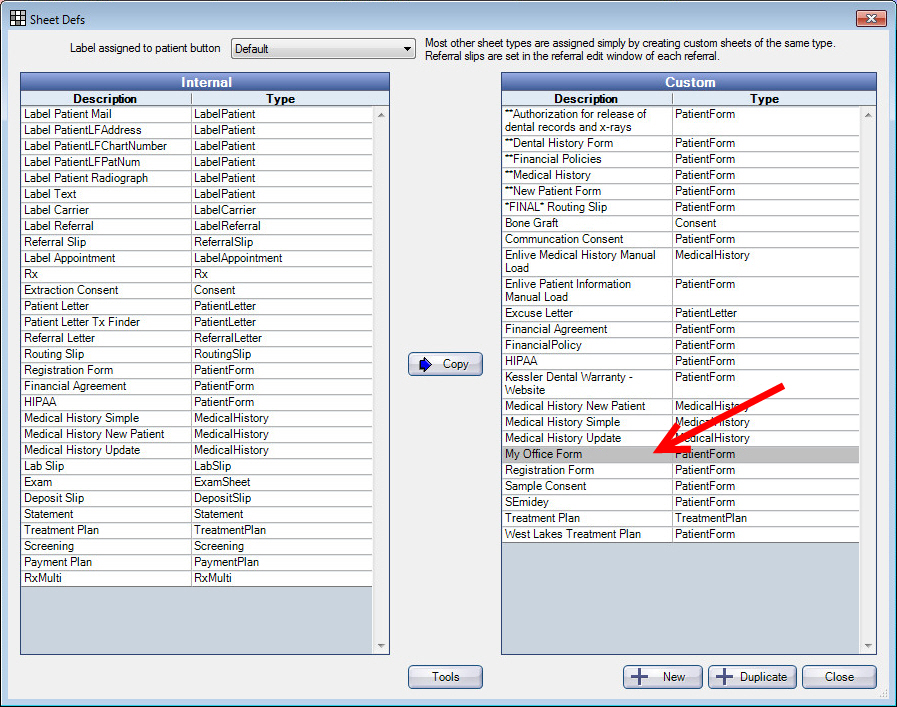
Task: Select Enlive Patient Information Manual Load
Action: tap(680, 291)
